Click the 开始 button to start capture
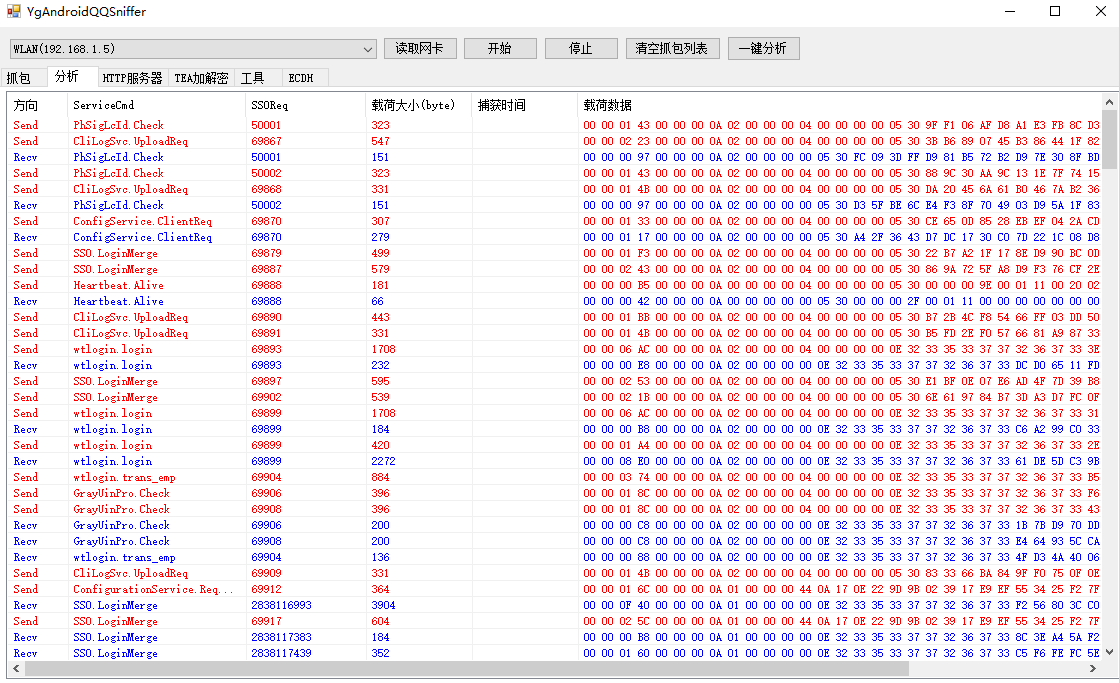The image size is (1119, 683). point(500,49)
